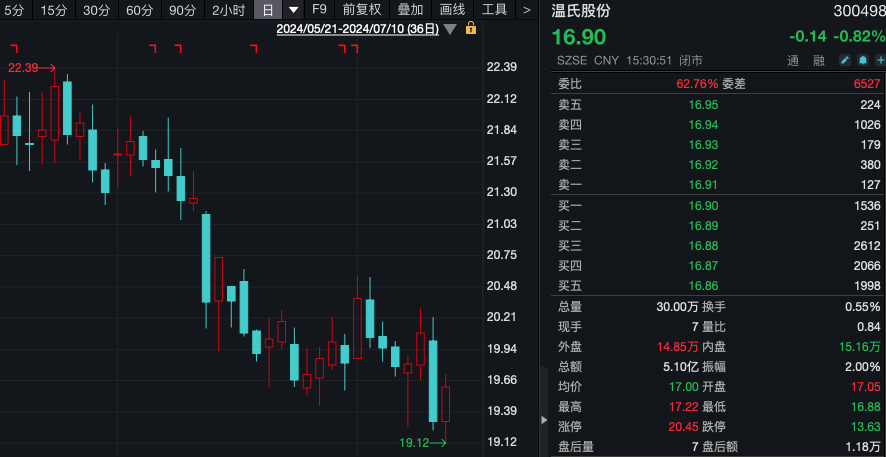Click the large current price 16.90
Image resolution: width=886 pixels, height=457 pixels.
(x=579, y=37)
